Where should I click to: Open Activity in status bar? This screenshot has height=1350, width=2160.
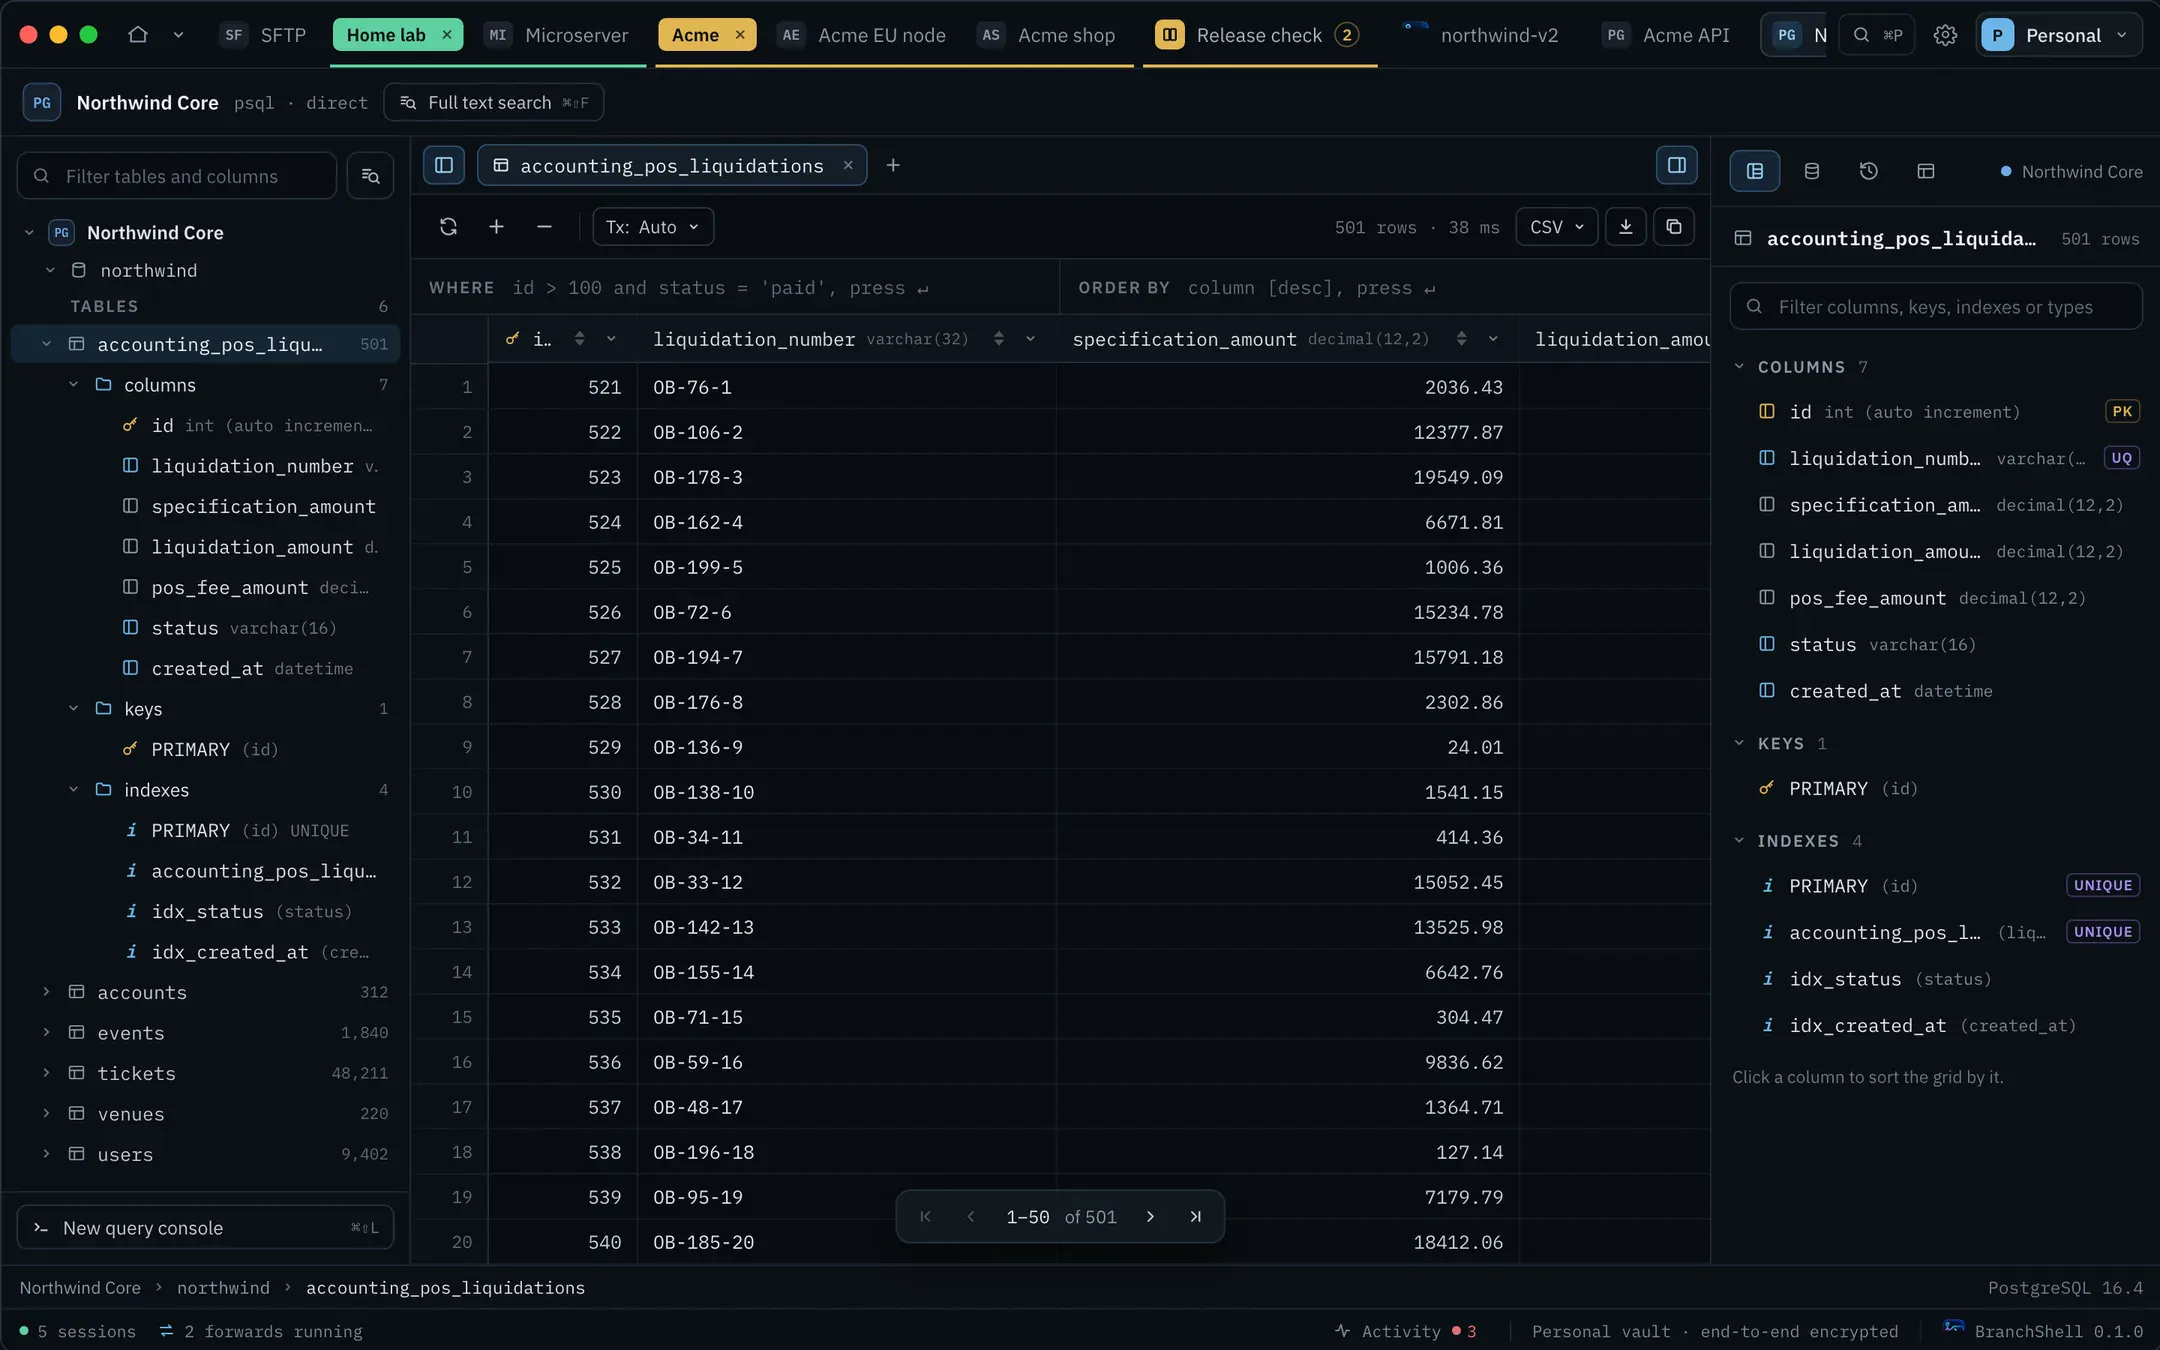click(1405, 1331)
